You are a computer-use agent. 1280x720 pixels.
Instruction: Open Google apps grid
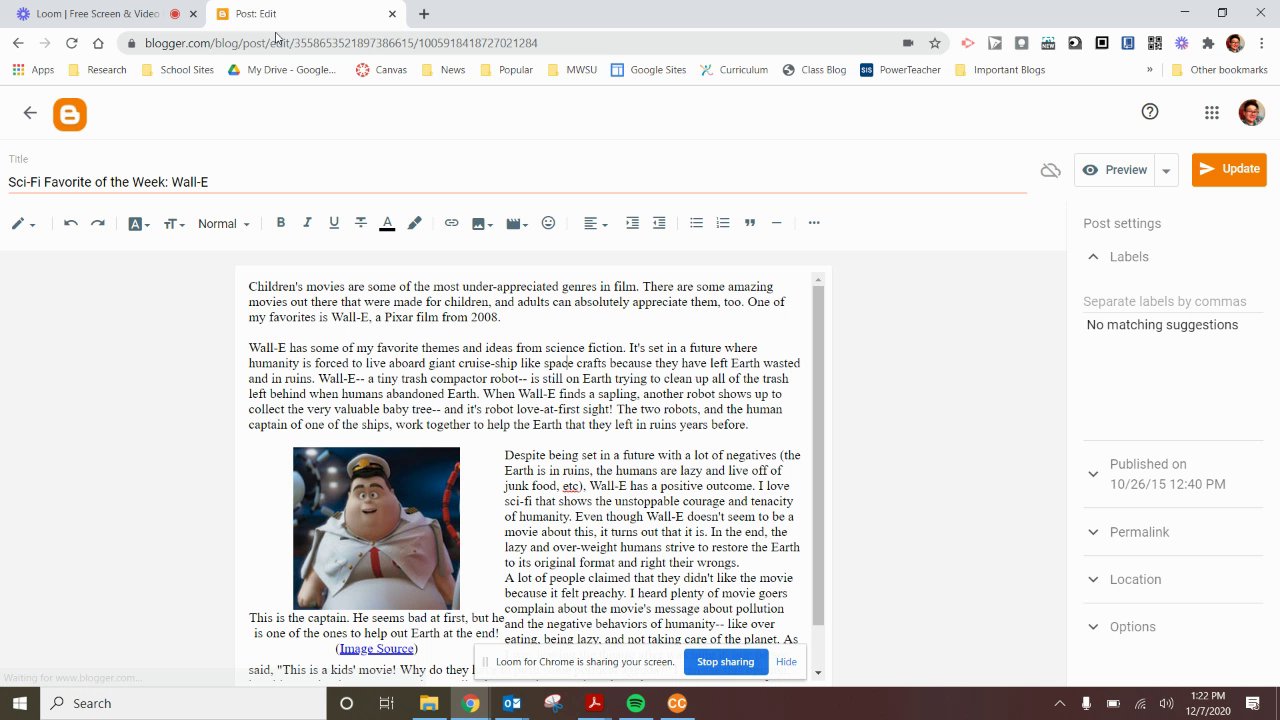point(1212,113)
